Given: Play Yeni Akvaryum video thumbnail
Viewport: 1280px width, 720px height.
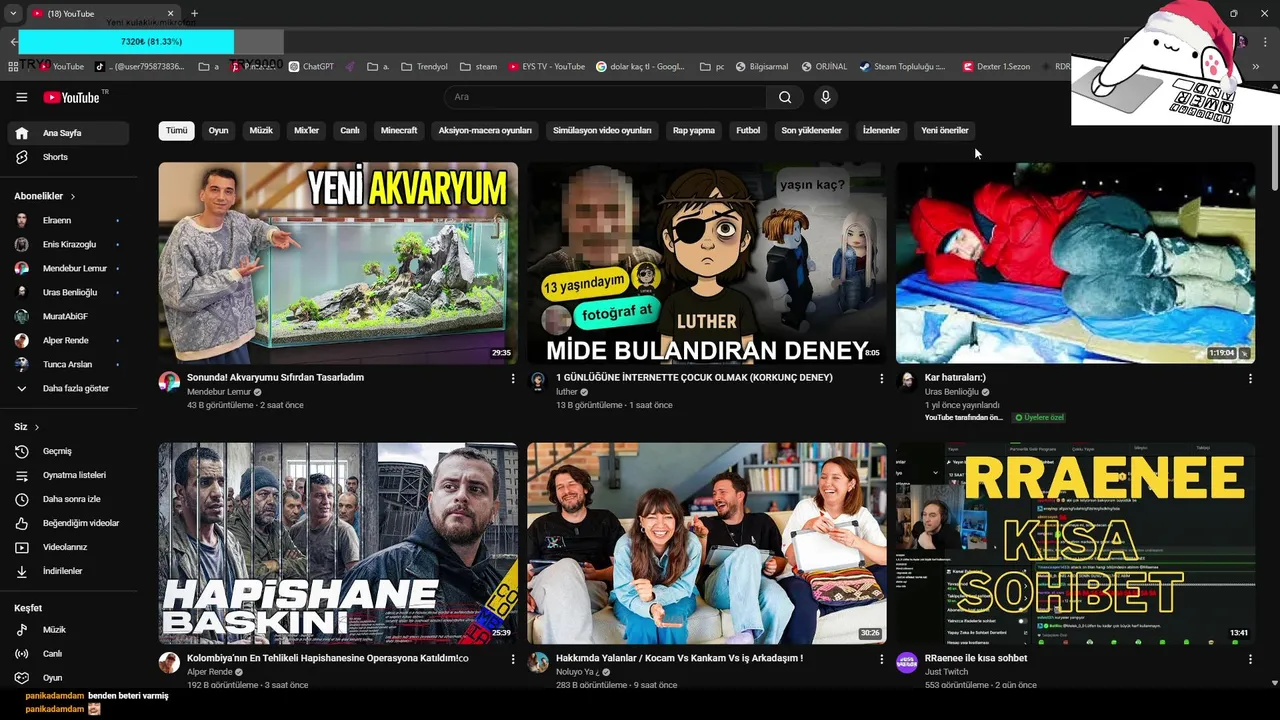Looking at the screenshot, I should (x=338, y=263).
